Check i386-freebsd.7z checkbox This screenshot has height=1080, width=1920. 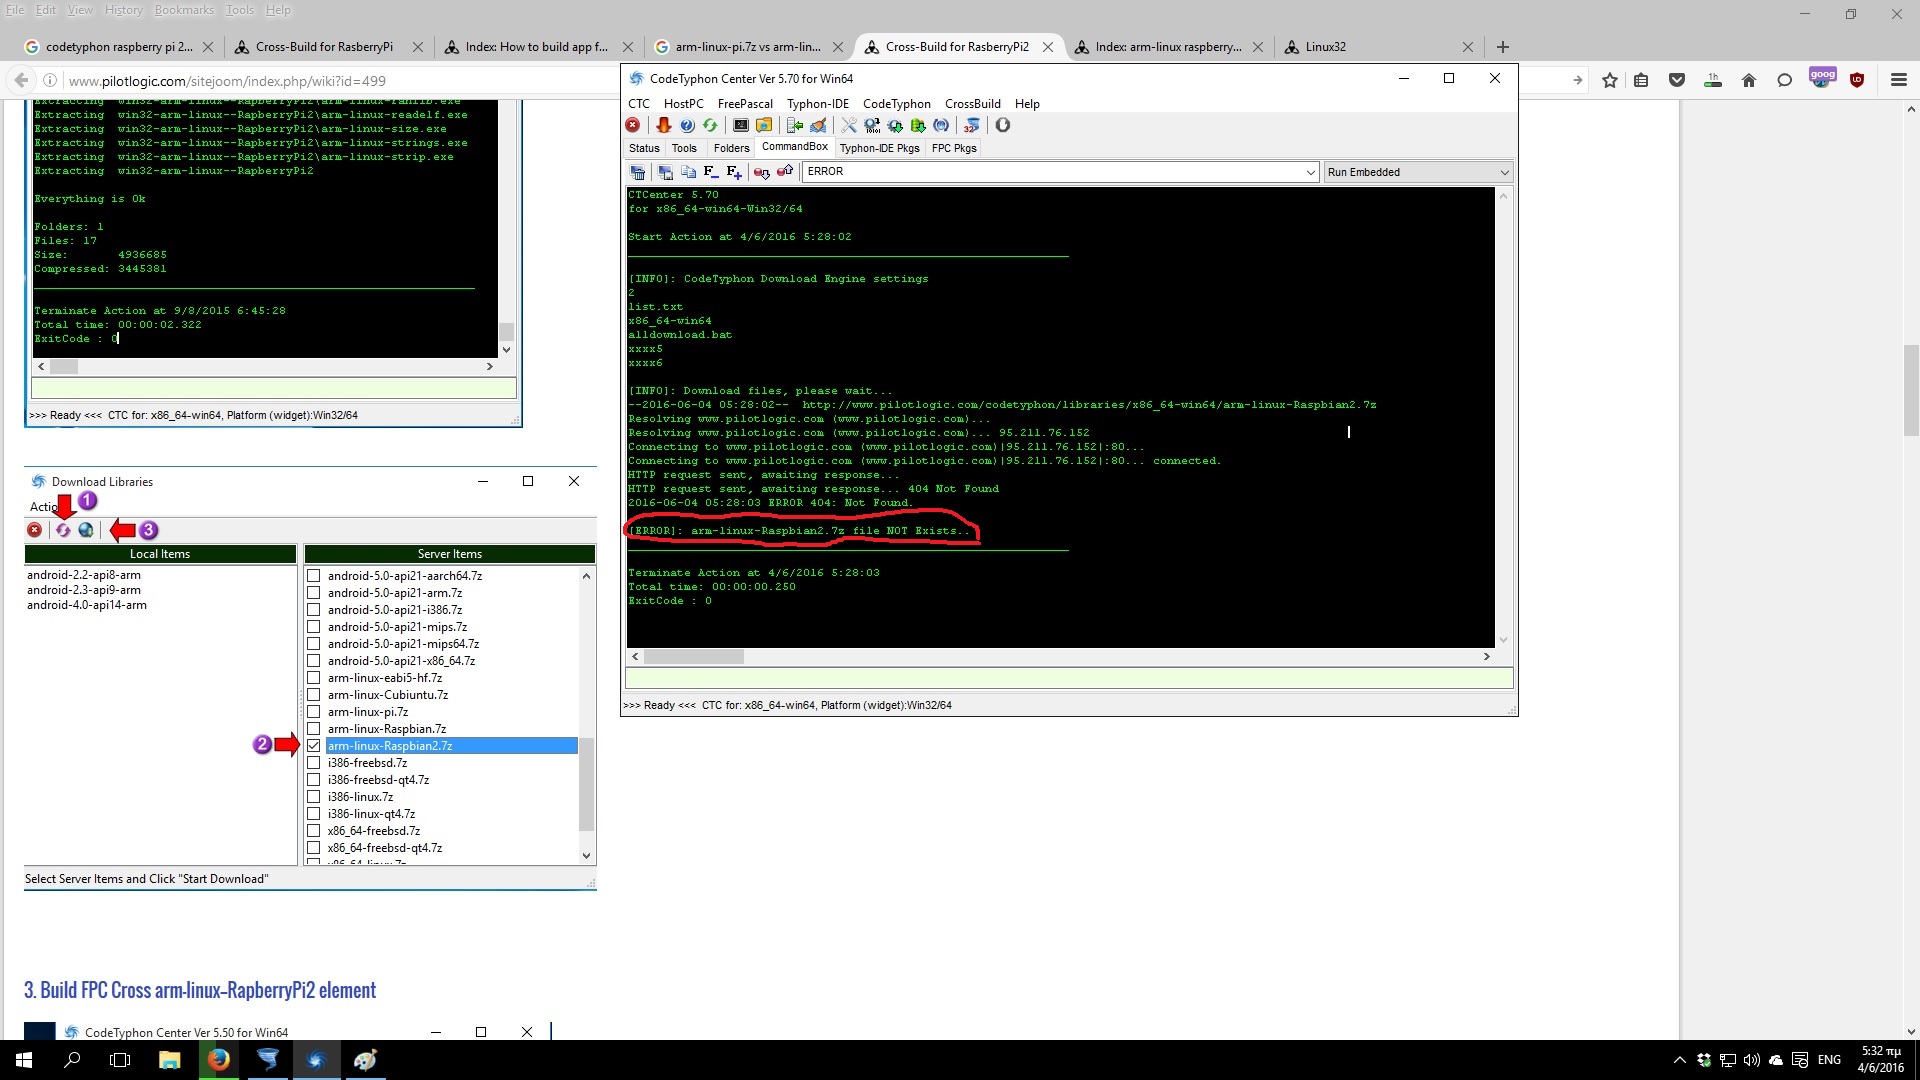click(x=314, y=763)
